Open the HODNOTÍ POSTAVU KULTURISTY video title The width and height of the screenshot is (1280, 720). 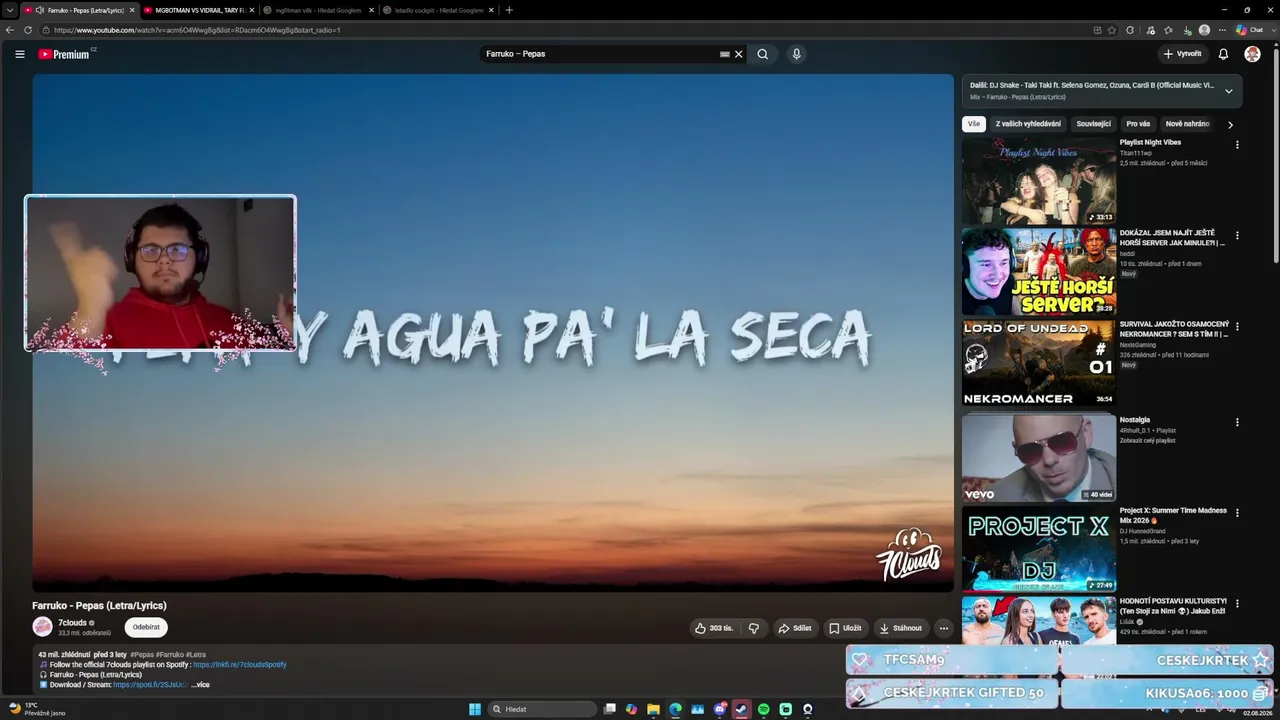tap(1173, 606)
